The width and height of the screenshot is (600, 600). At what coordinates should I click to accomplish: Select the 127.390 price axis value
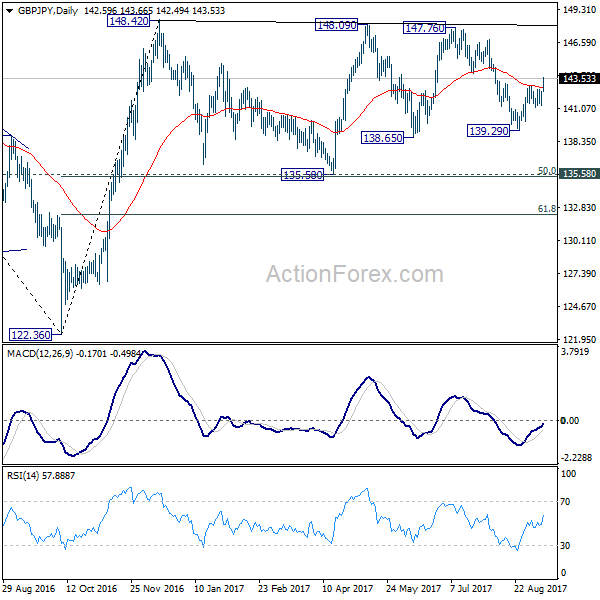click(x=579, y=274)
